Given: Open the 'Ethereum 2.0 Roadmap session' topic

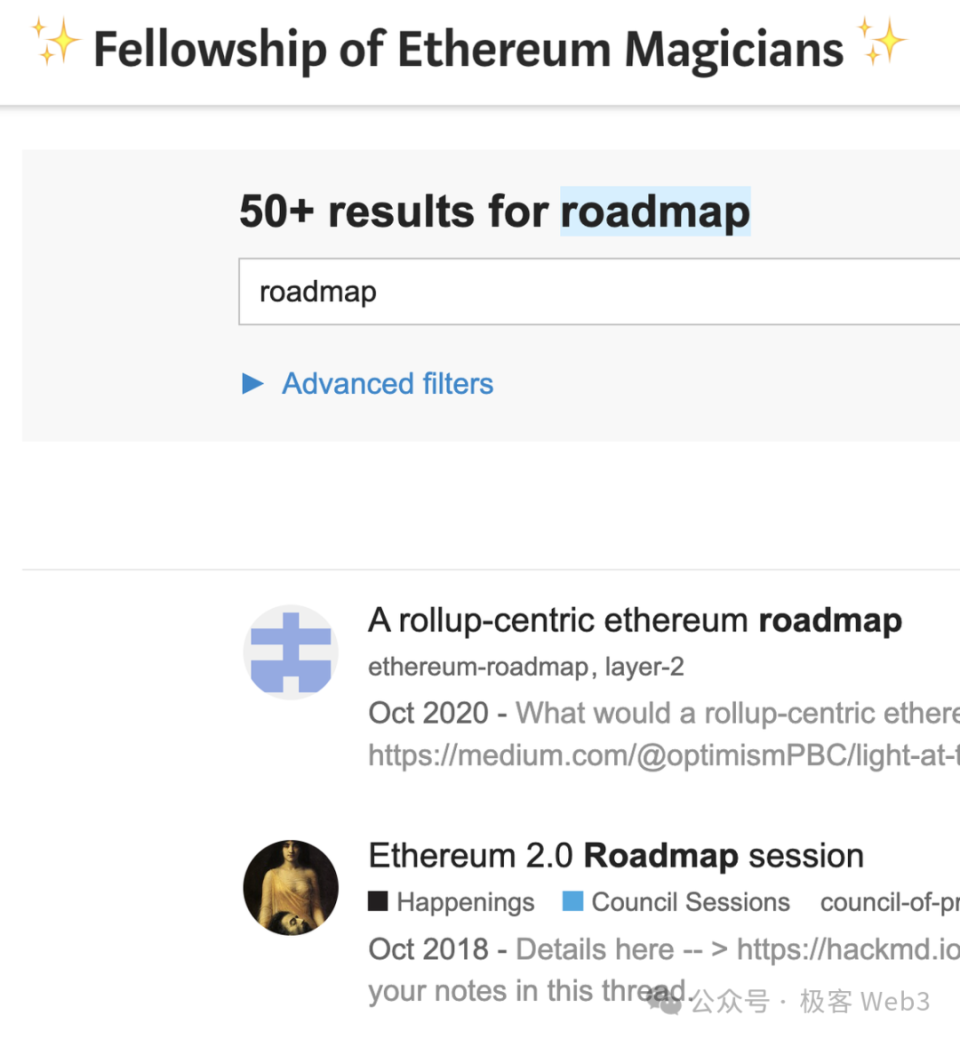Looking at the screenshot, I should coord(615,855).
